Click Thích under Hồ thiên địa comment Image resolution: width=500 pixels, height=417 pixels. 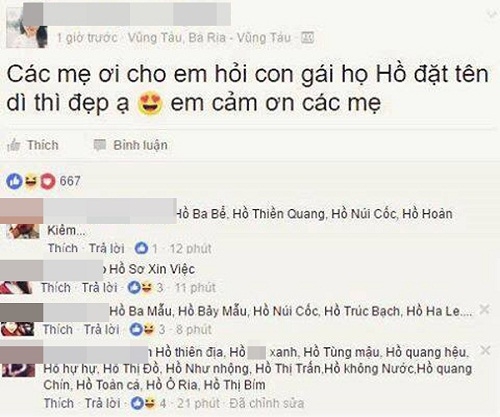point(59,403)
